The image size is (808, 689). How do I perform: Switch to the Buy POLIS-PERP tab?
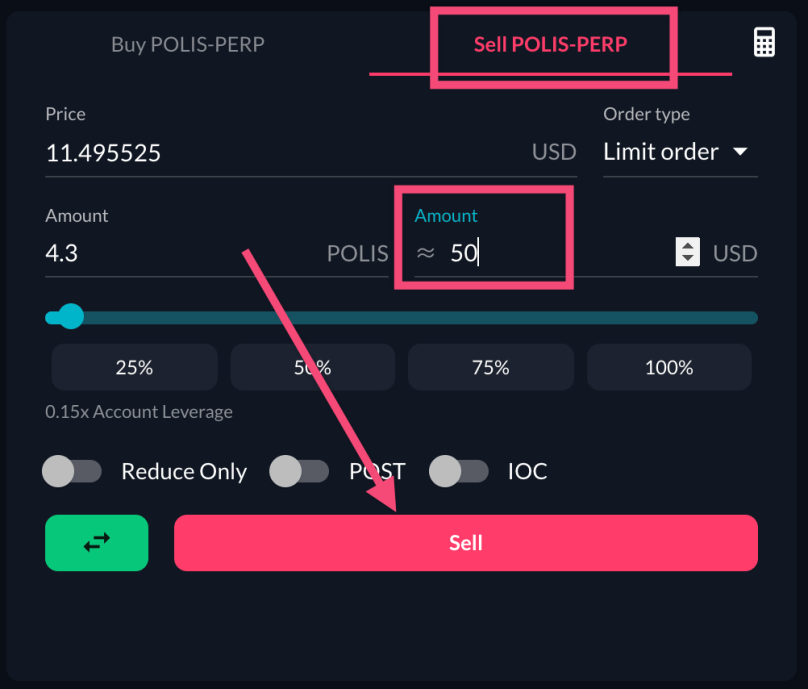tap(188, 44)
